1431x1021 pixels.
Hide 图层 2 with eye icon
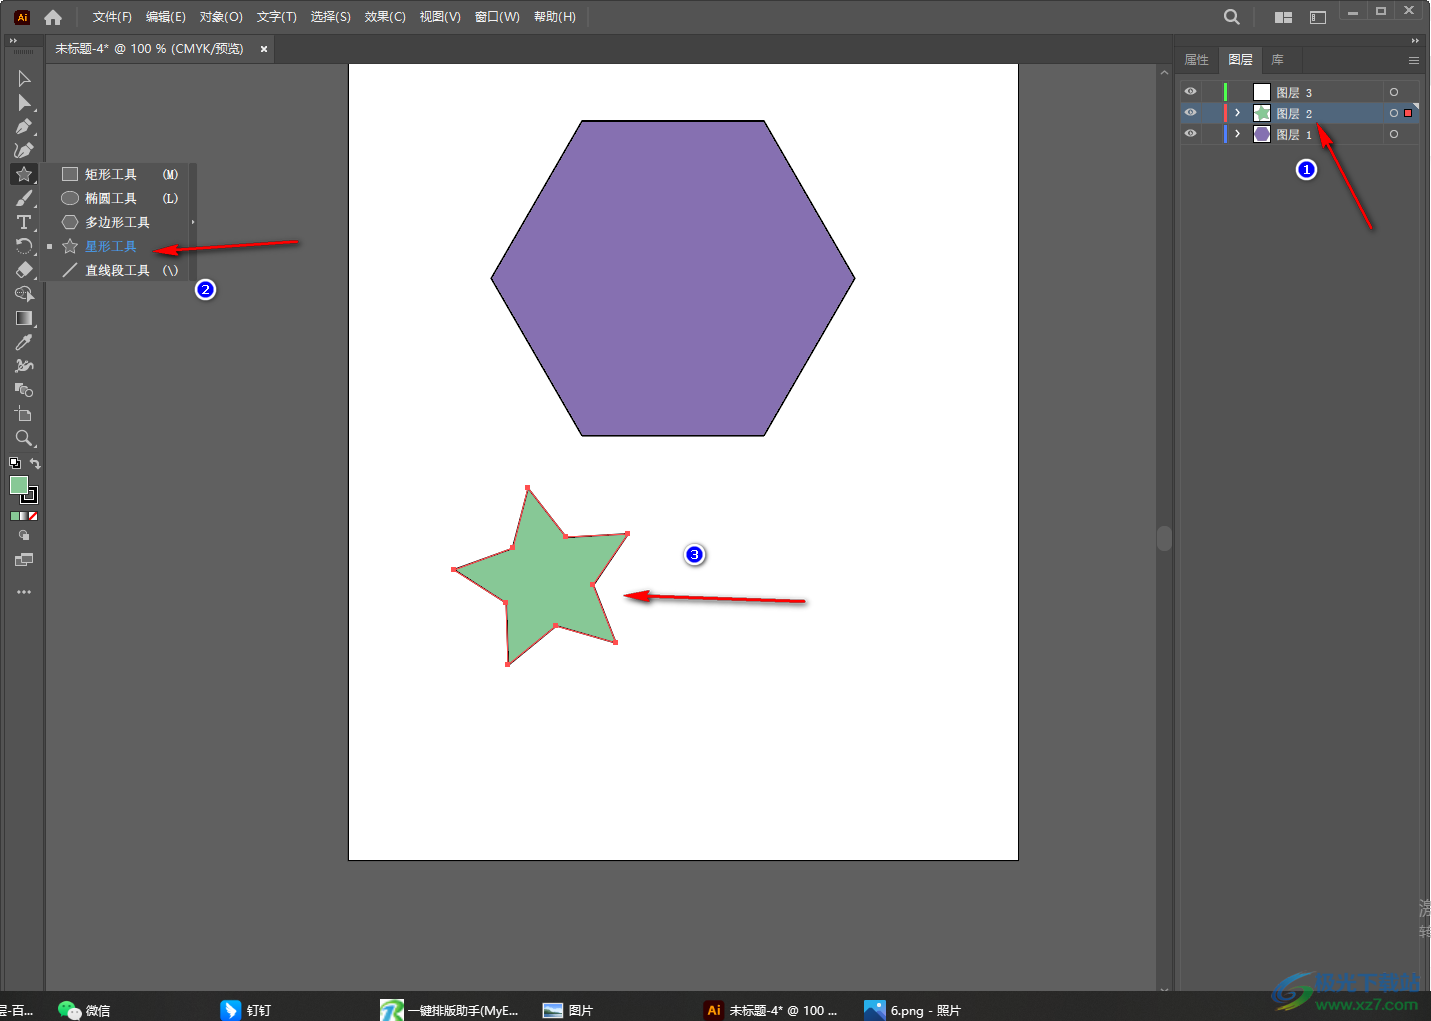1190,113
